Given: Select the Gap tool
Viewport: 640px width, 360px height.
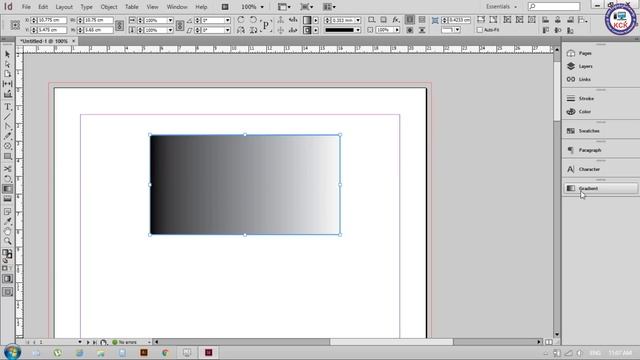Looking at the screenshot, I should [7, 84].
